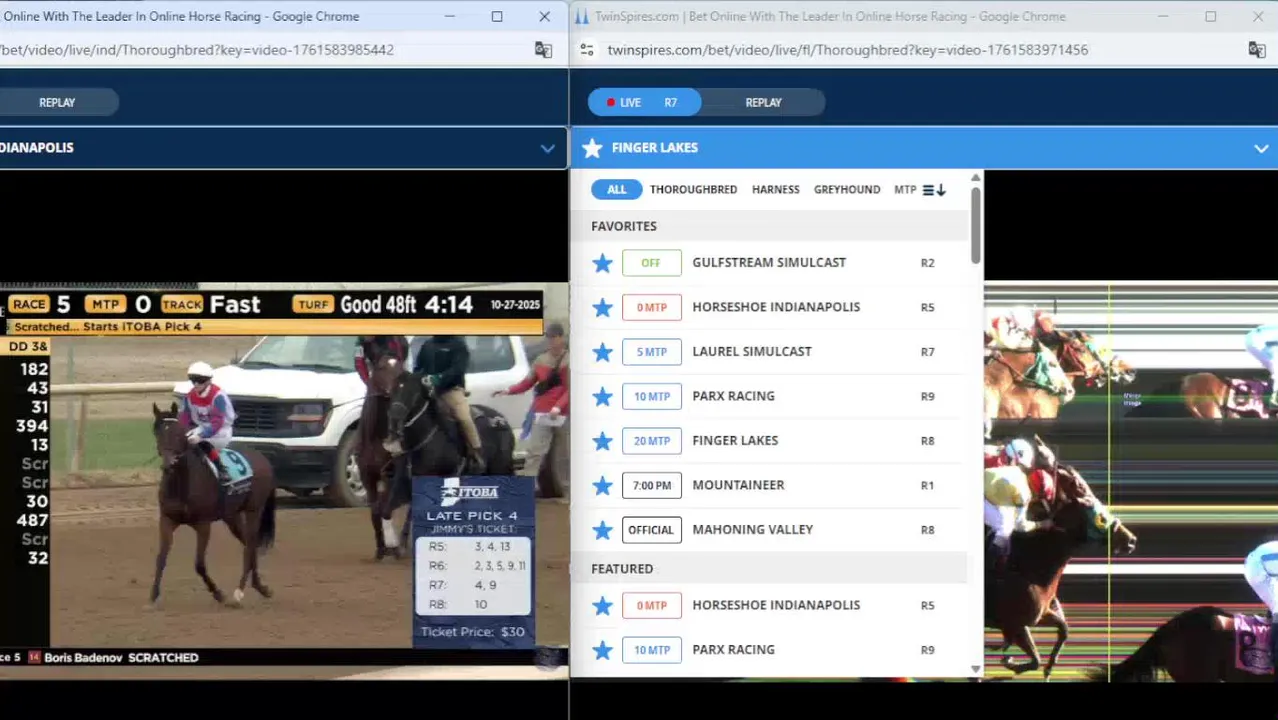Image resolution: width=1278 pixels, height=720 pixels.
Task: Click the star icon in Finger Lakes header
Action: pyautogui.click(x=592, y=148)
